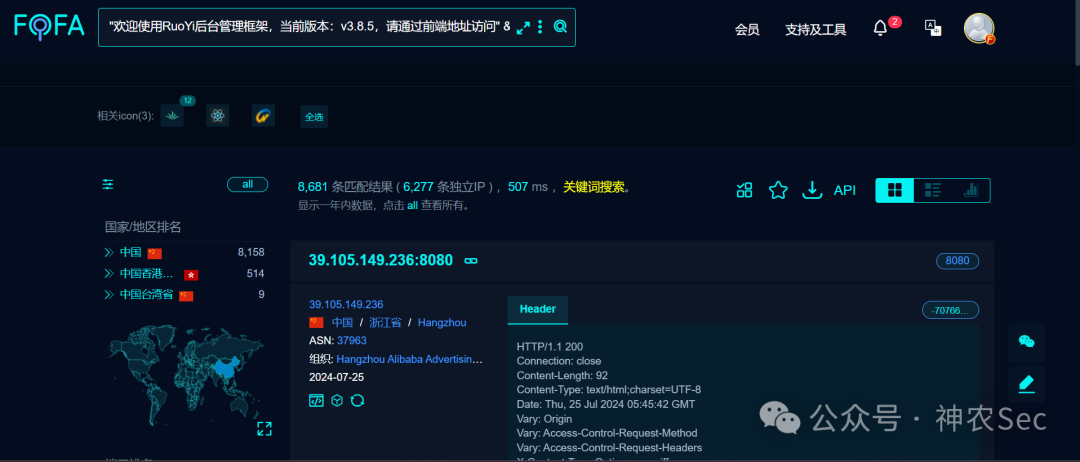Switch to grid view
Screen dimensions: 1080x462
coord(895,190)
